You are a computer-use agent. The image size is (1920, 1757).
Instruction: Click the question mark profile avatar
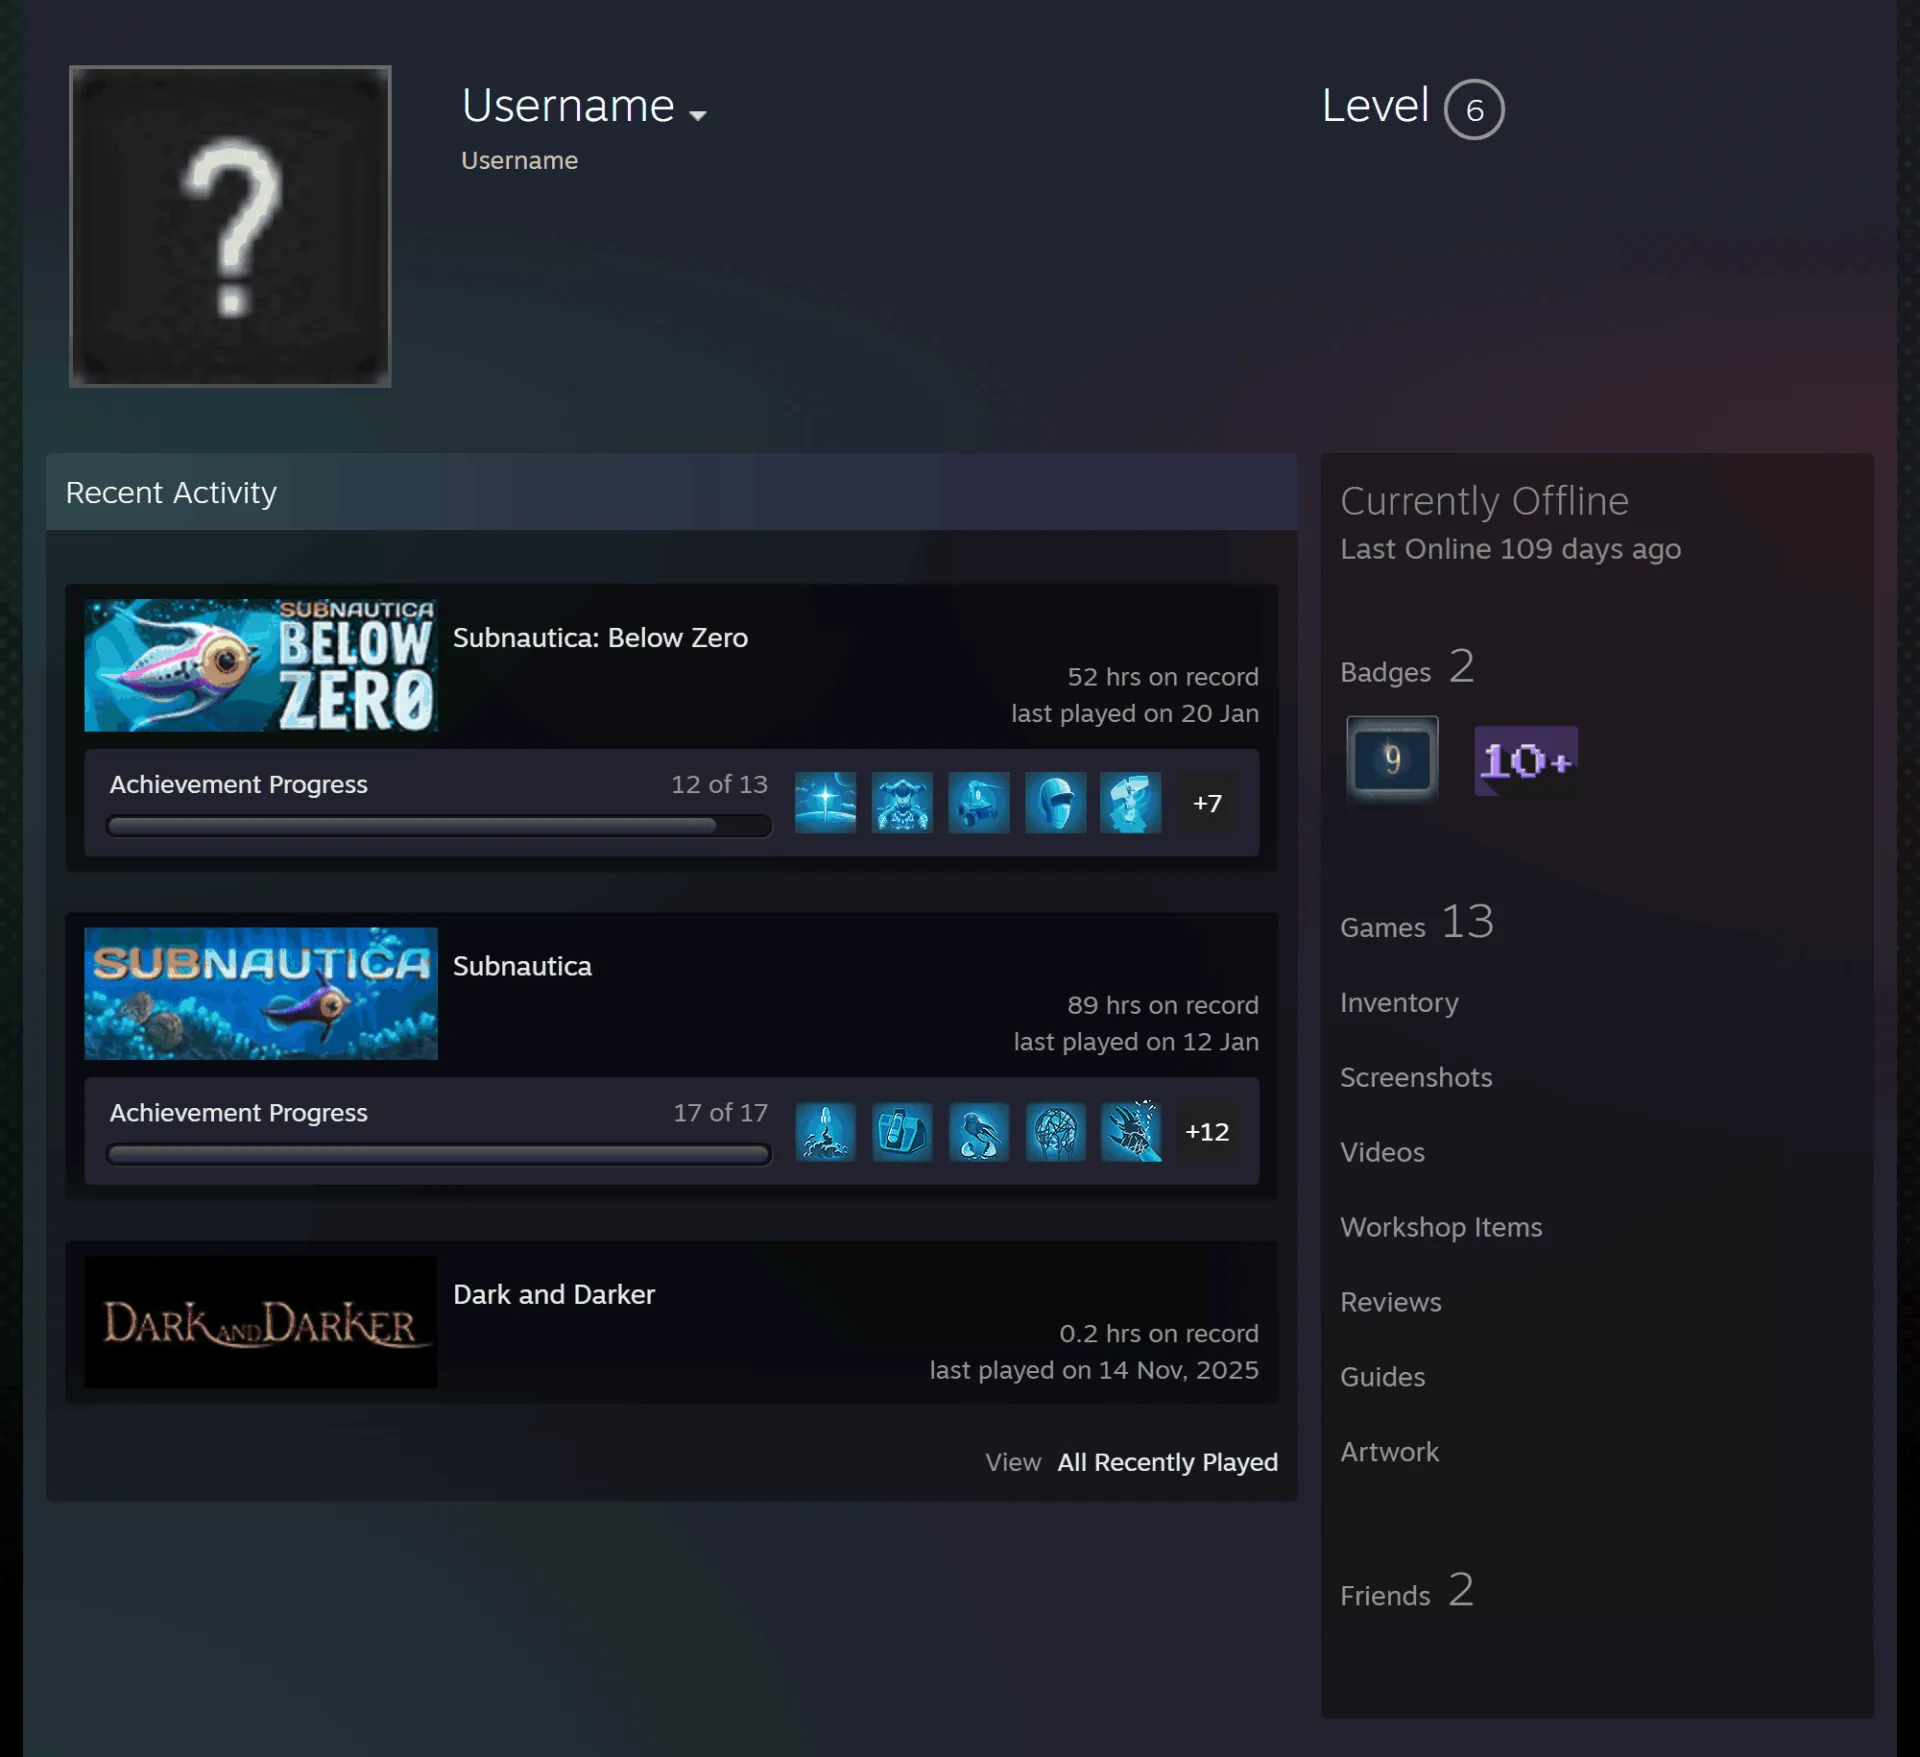(x=230, y=226)
